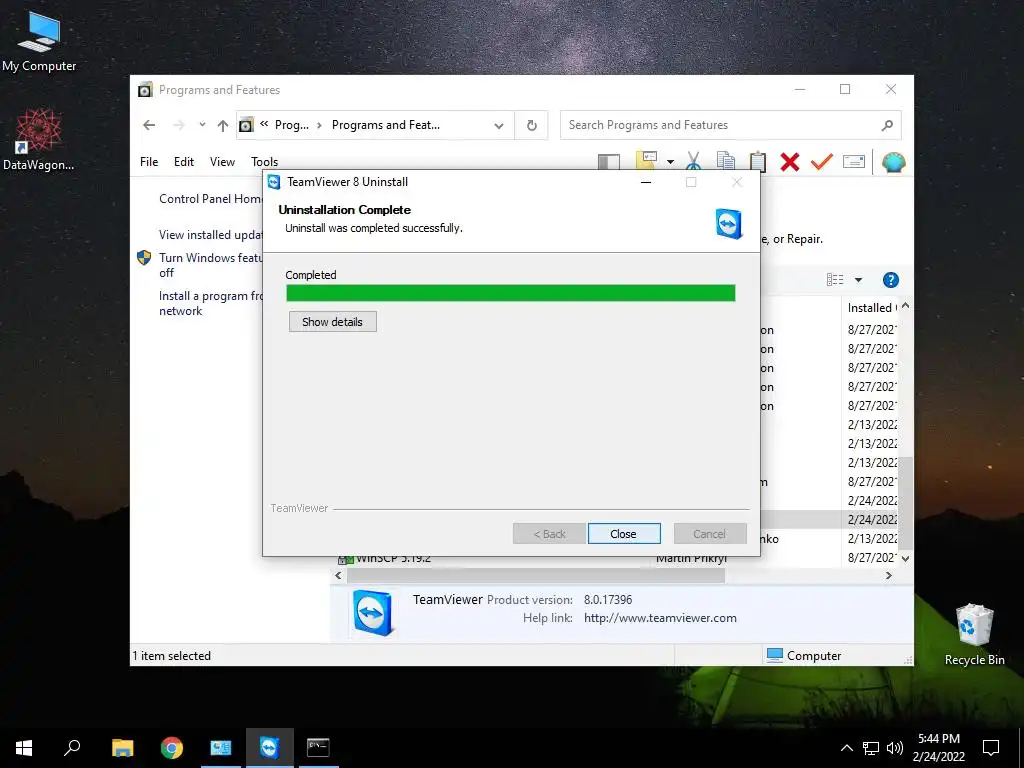Open the View menu
Image resolution: width=1024 pixels, height=768 pixels.
pos(222,161)
